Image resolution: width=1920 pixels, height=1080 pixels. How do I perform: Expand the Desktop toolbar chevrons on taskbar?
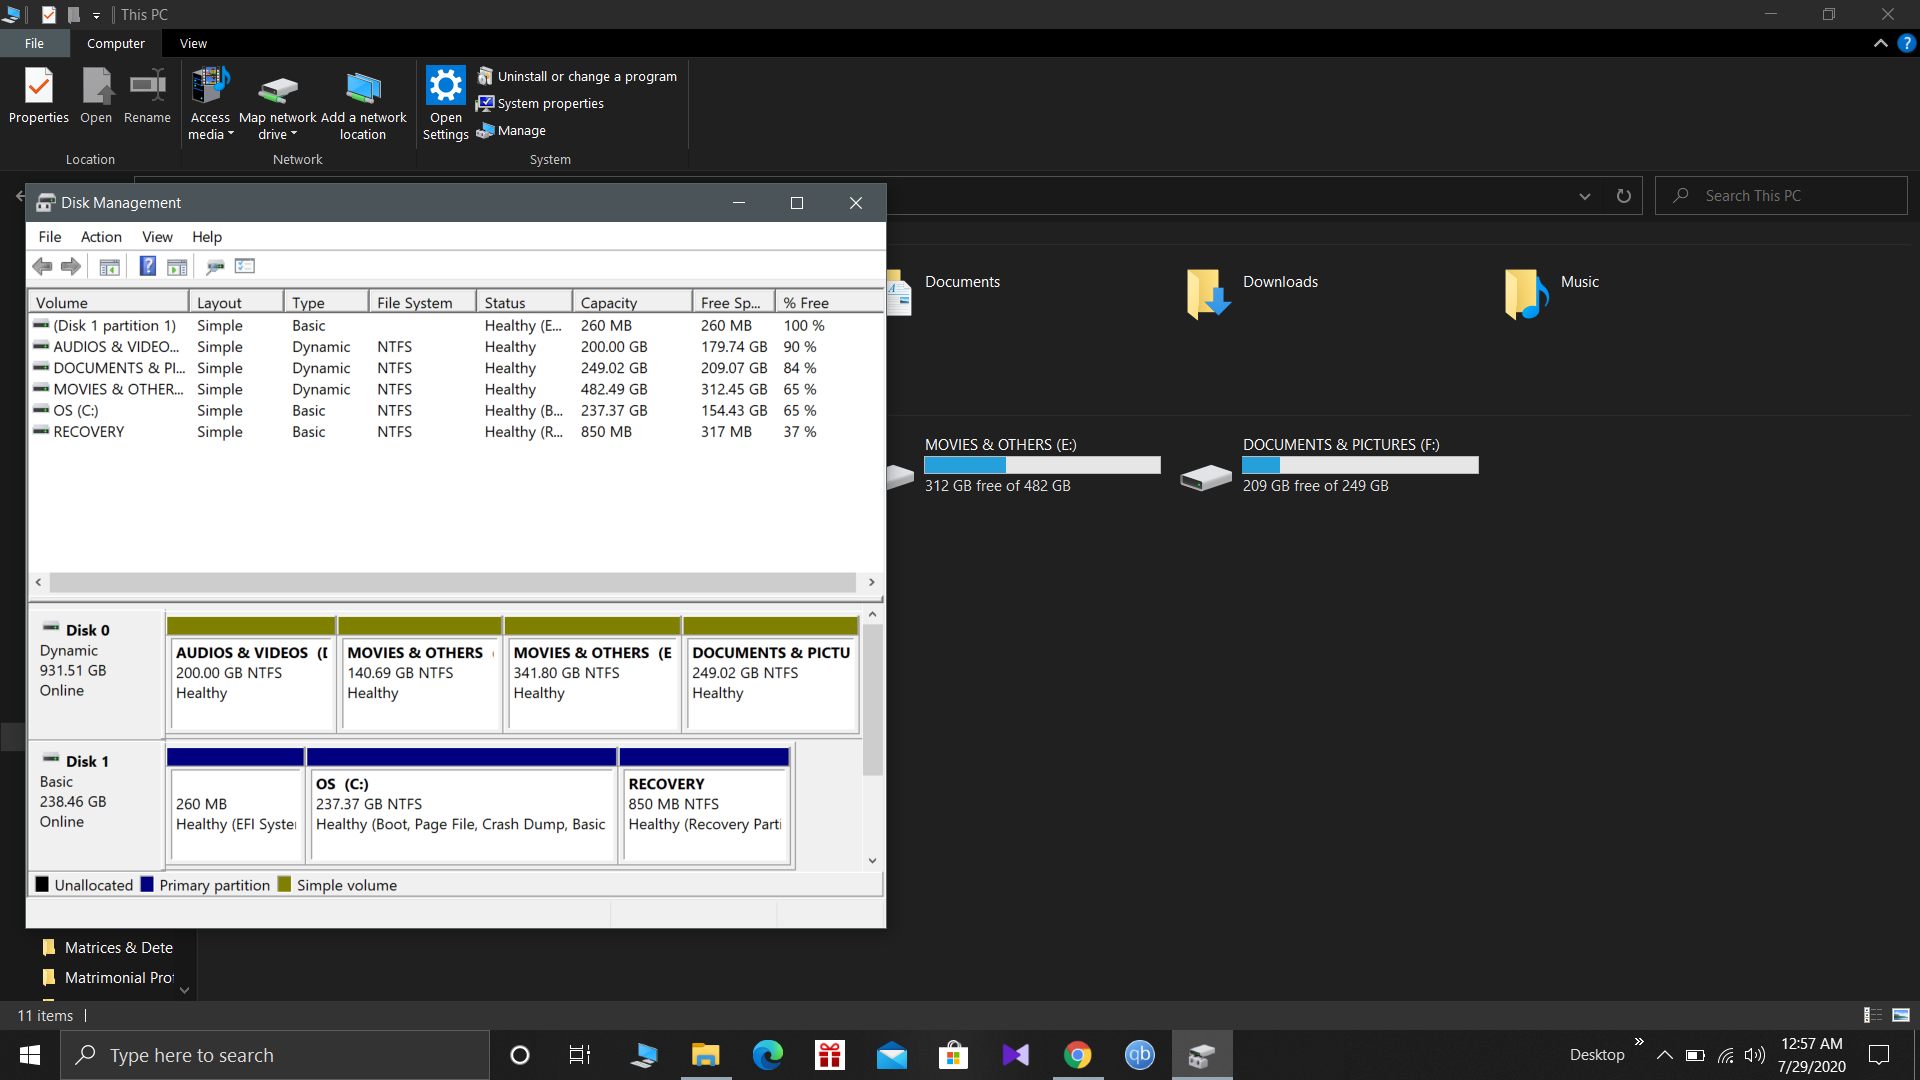pyautogui.click(x=1639, y=1042)
